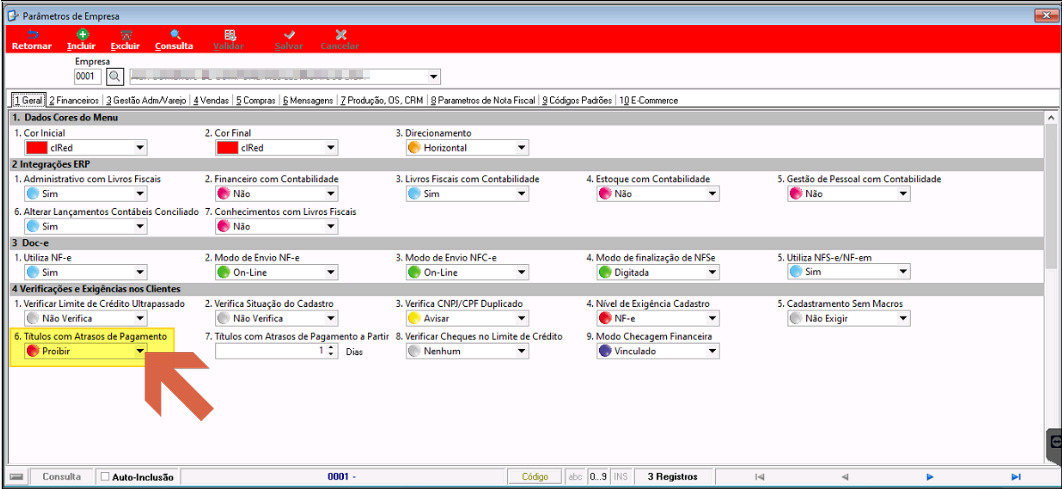The image size is (1062, 489).
Task: Click the Incluir toolbar icon
Action: point(81,35)
